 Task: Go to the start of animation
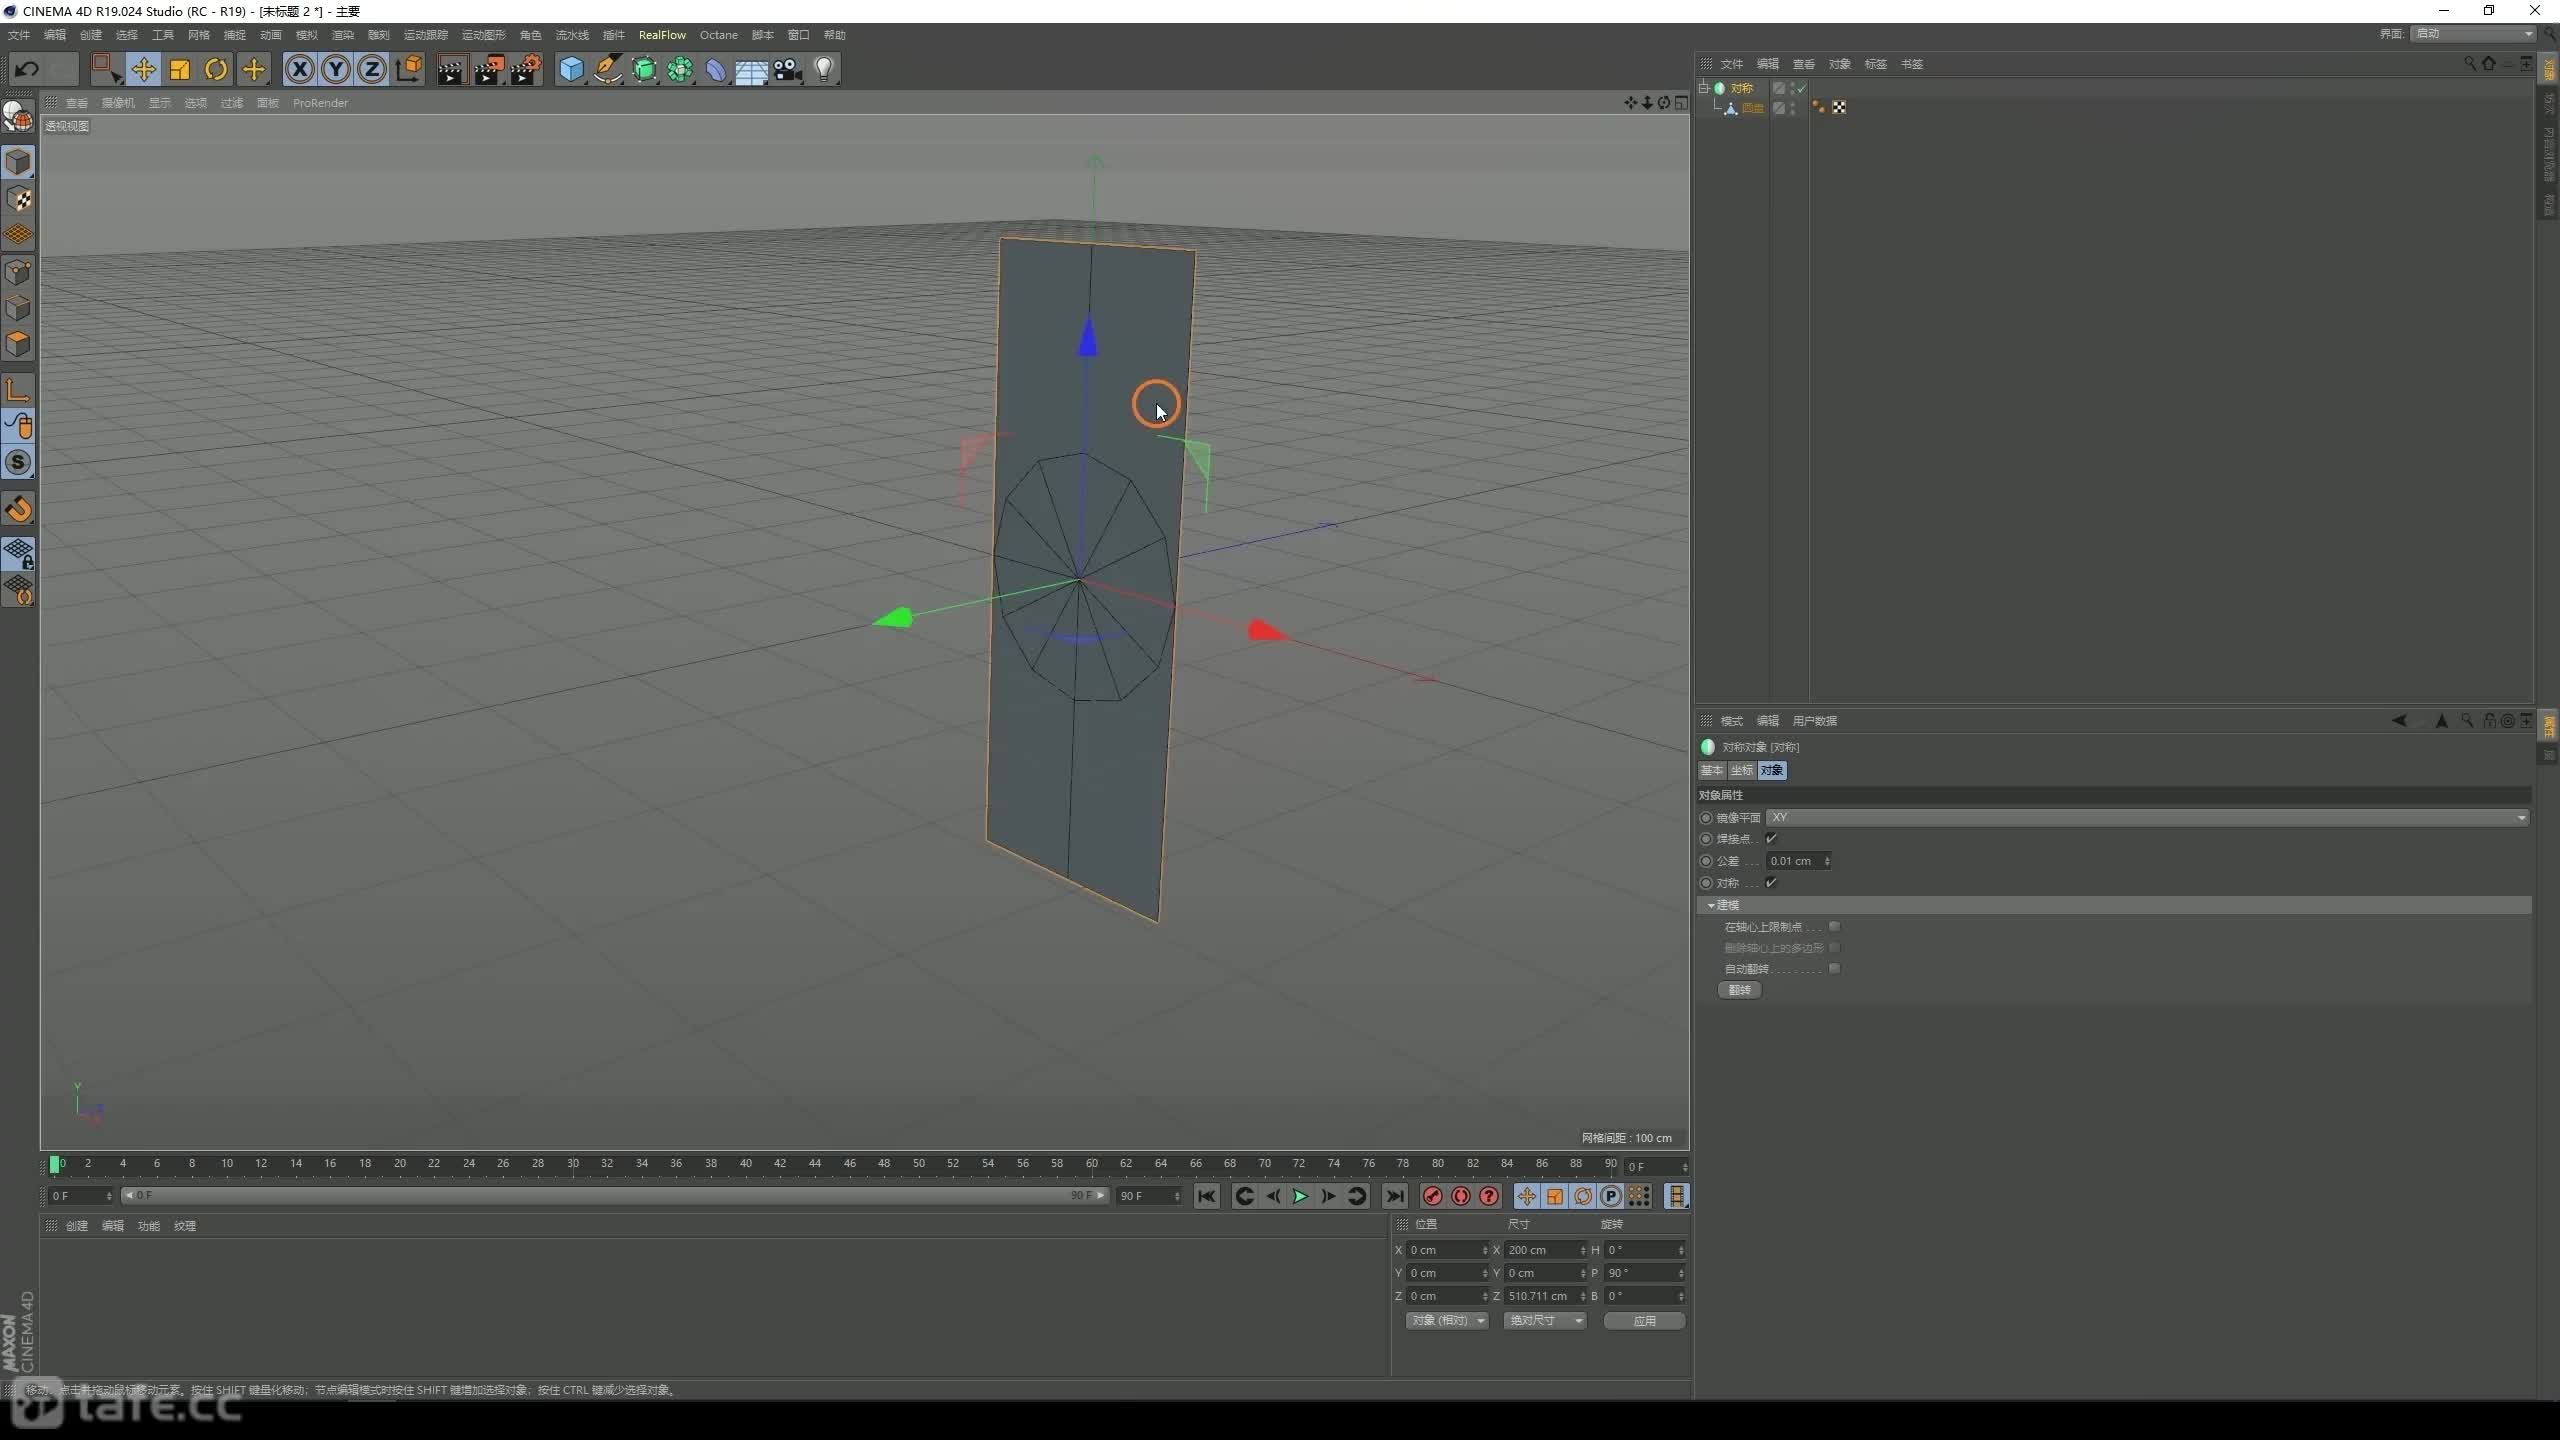click(1207, 1197)
